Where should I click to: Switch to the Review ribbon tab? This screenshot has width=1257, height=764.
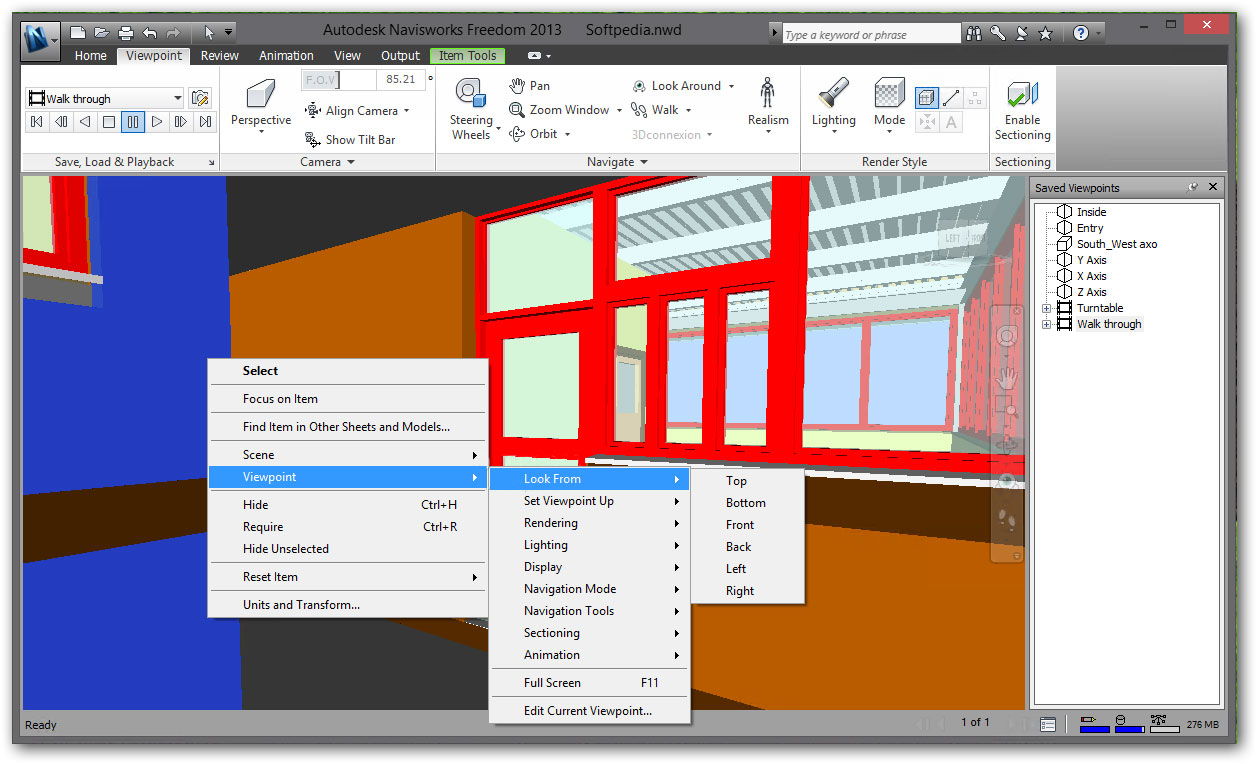219,56
